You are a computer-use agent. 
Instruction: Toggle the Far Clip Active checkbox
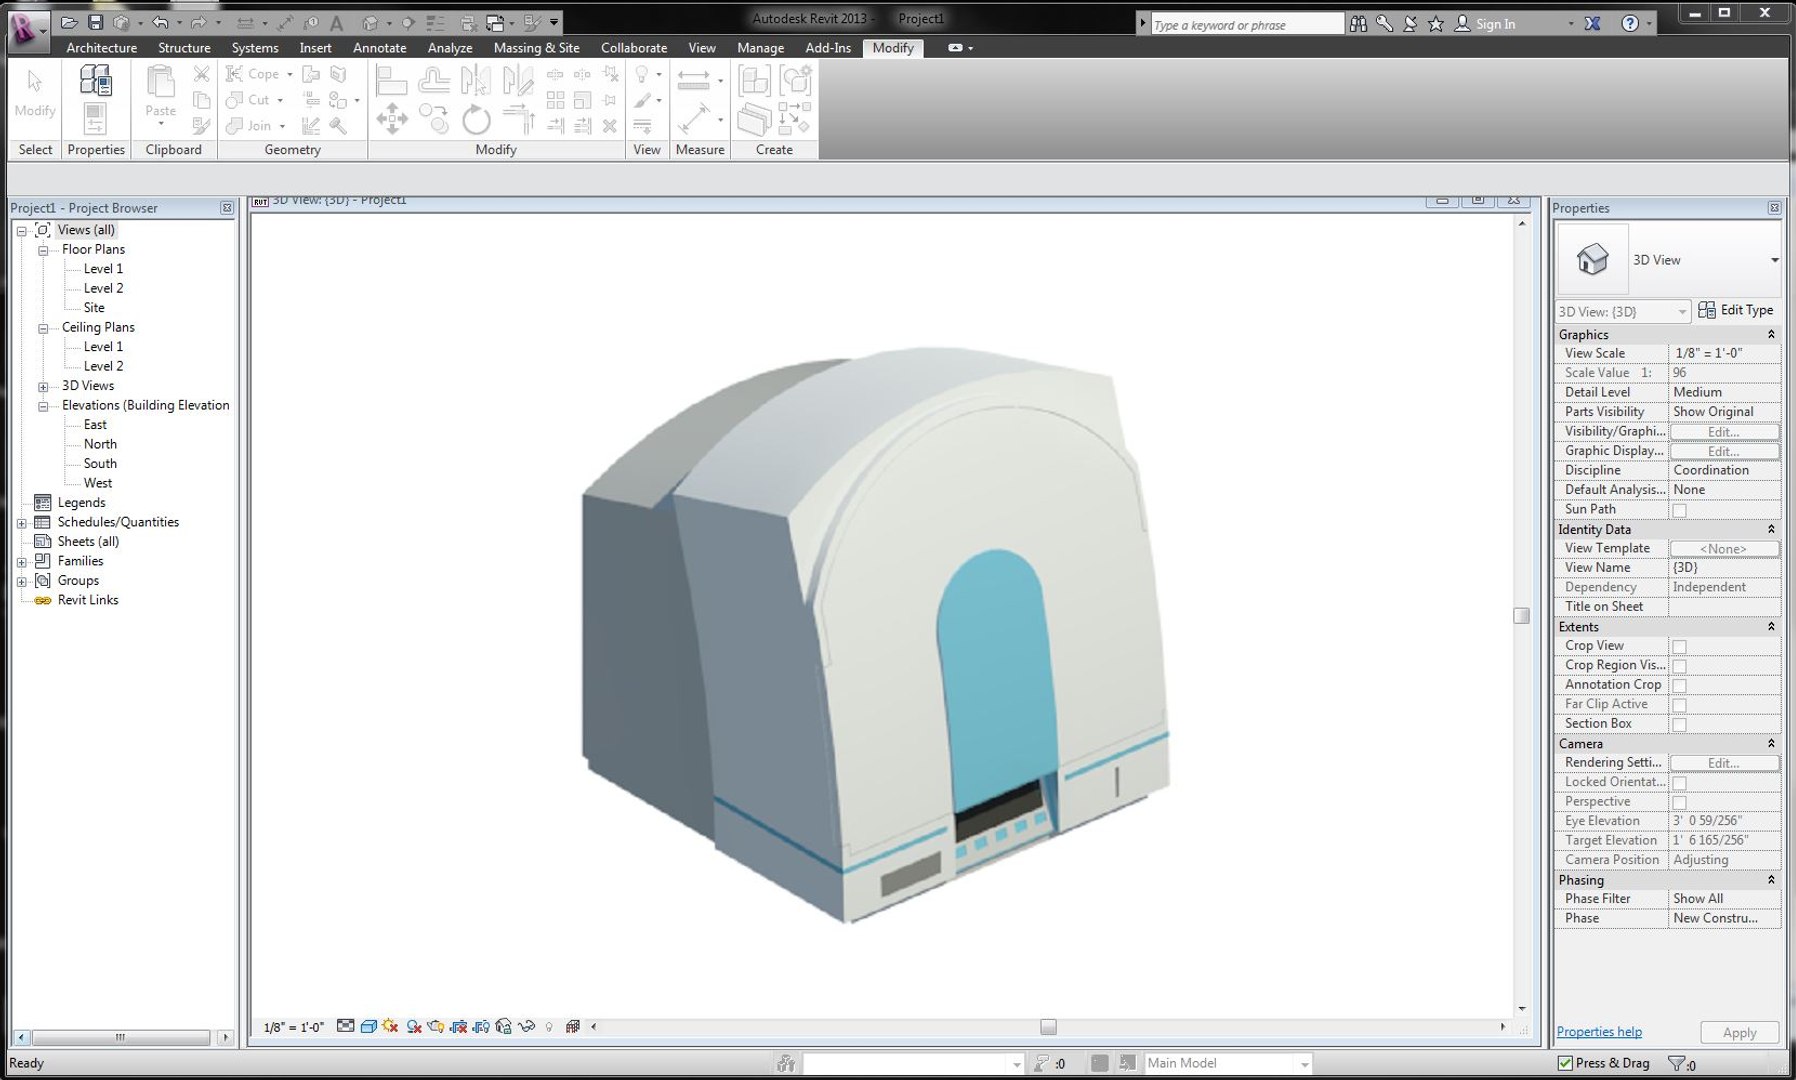pyautogui.click(x=1680, y=706)
